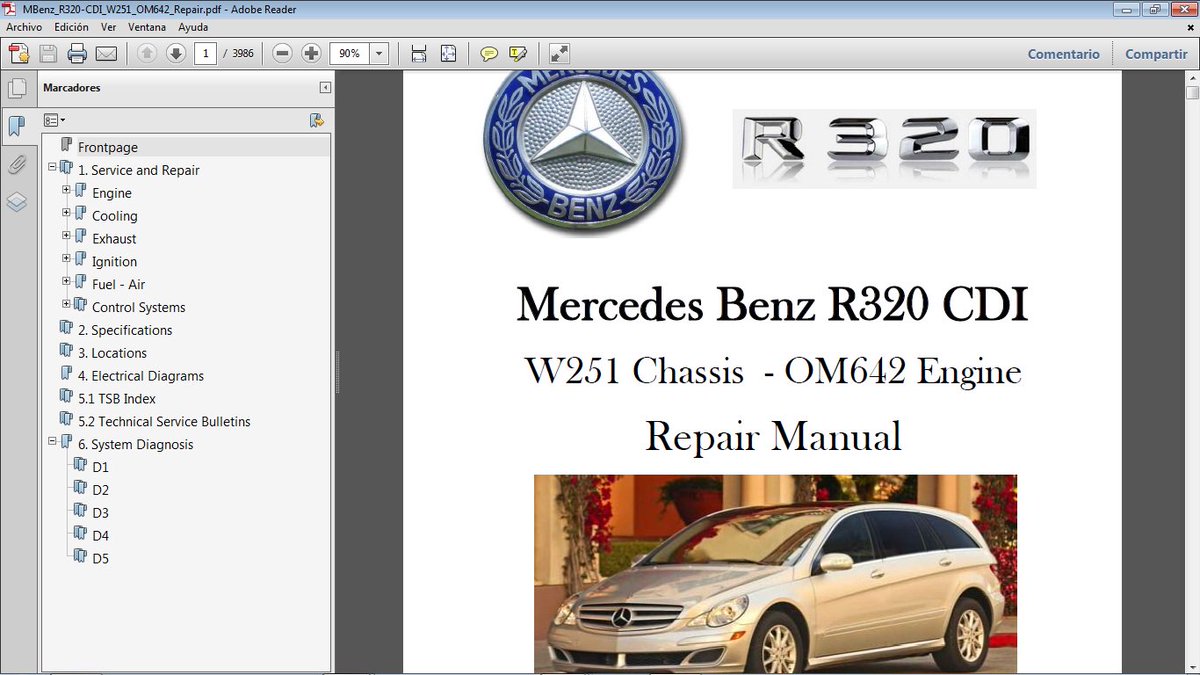Select the D4 bookmark
This screenshot has height=675, width=1200.
[100, 536]
